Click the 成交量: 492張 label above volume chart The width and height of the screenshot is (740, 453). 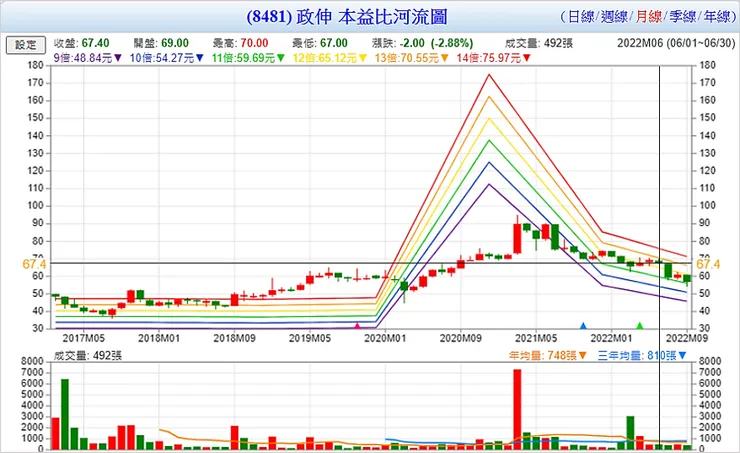click(87, 355)
